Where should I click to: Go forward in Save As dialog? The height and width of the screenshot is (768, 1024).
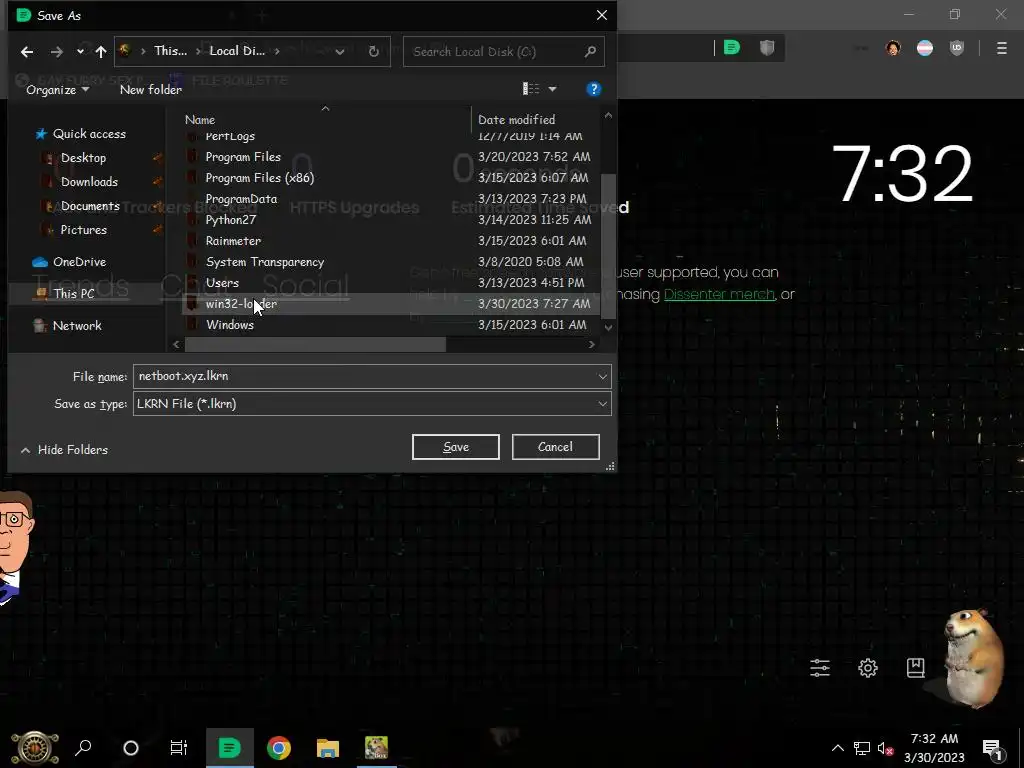[57, 52]
